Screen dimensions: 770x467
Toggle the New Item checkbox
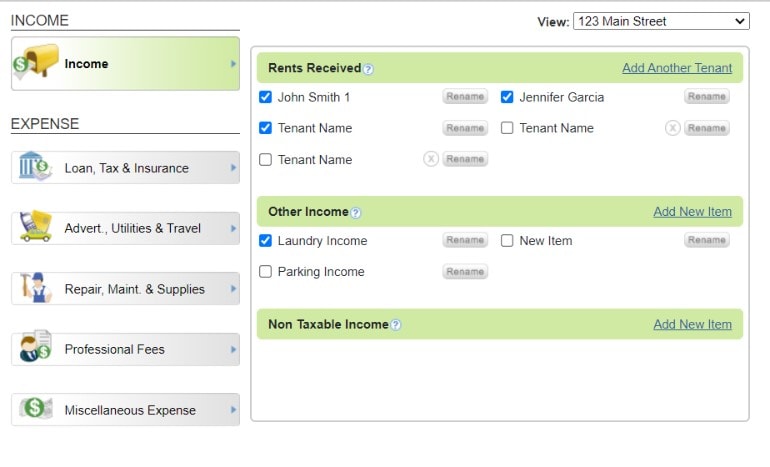[x=507, y=241]
